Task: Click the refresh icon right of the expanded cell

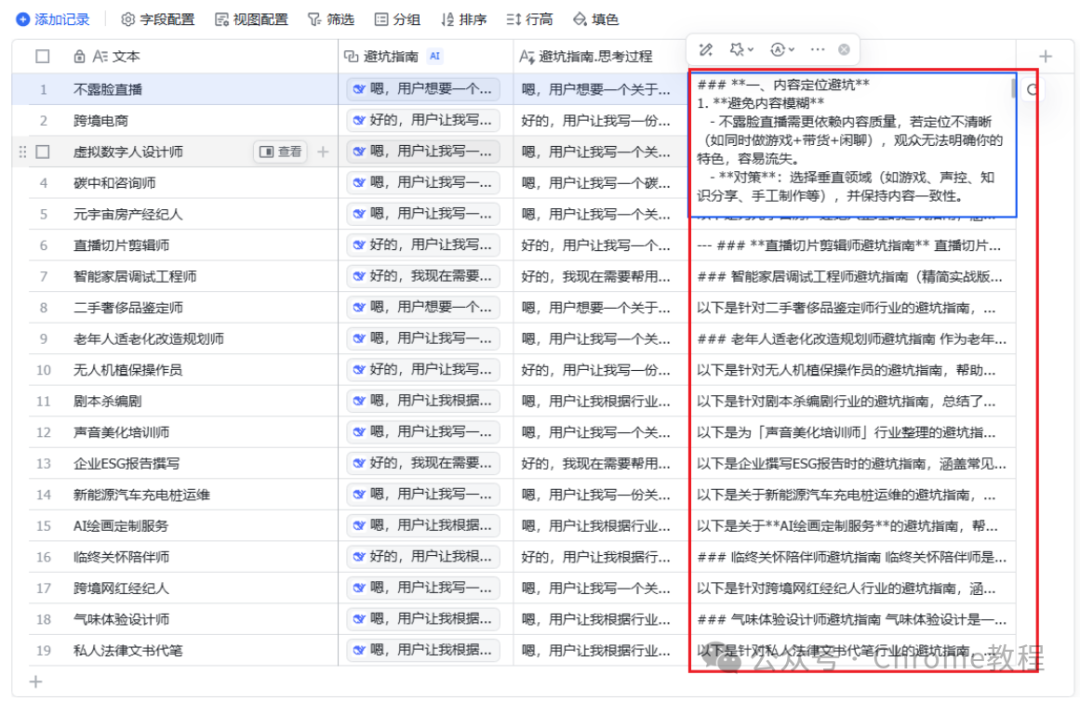Action: [1032, 90]
